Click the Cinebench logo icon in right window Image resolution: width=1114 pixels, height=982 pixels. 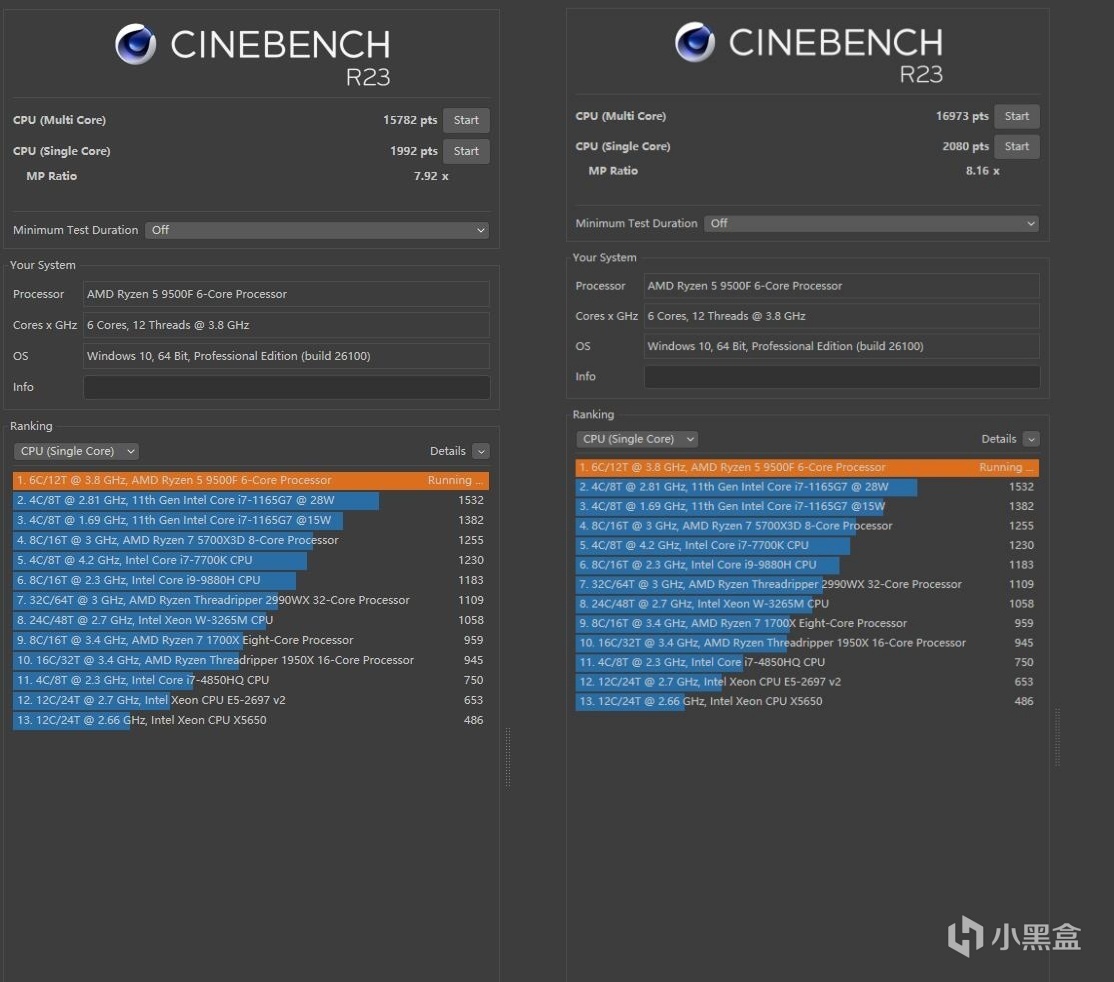click(x=695, y=41)
